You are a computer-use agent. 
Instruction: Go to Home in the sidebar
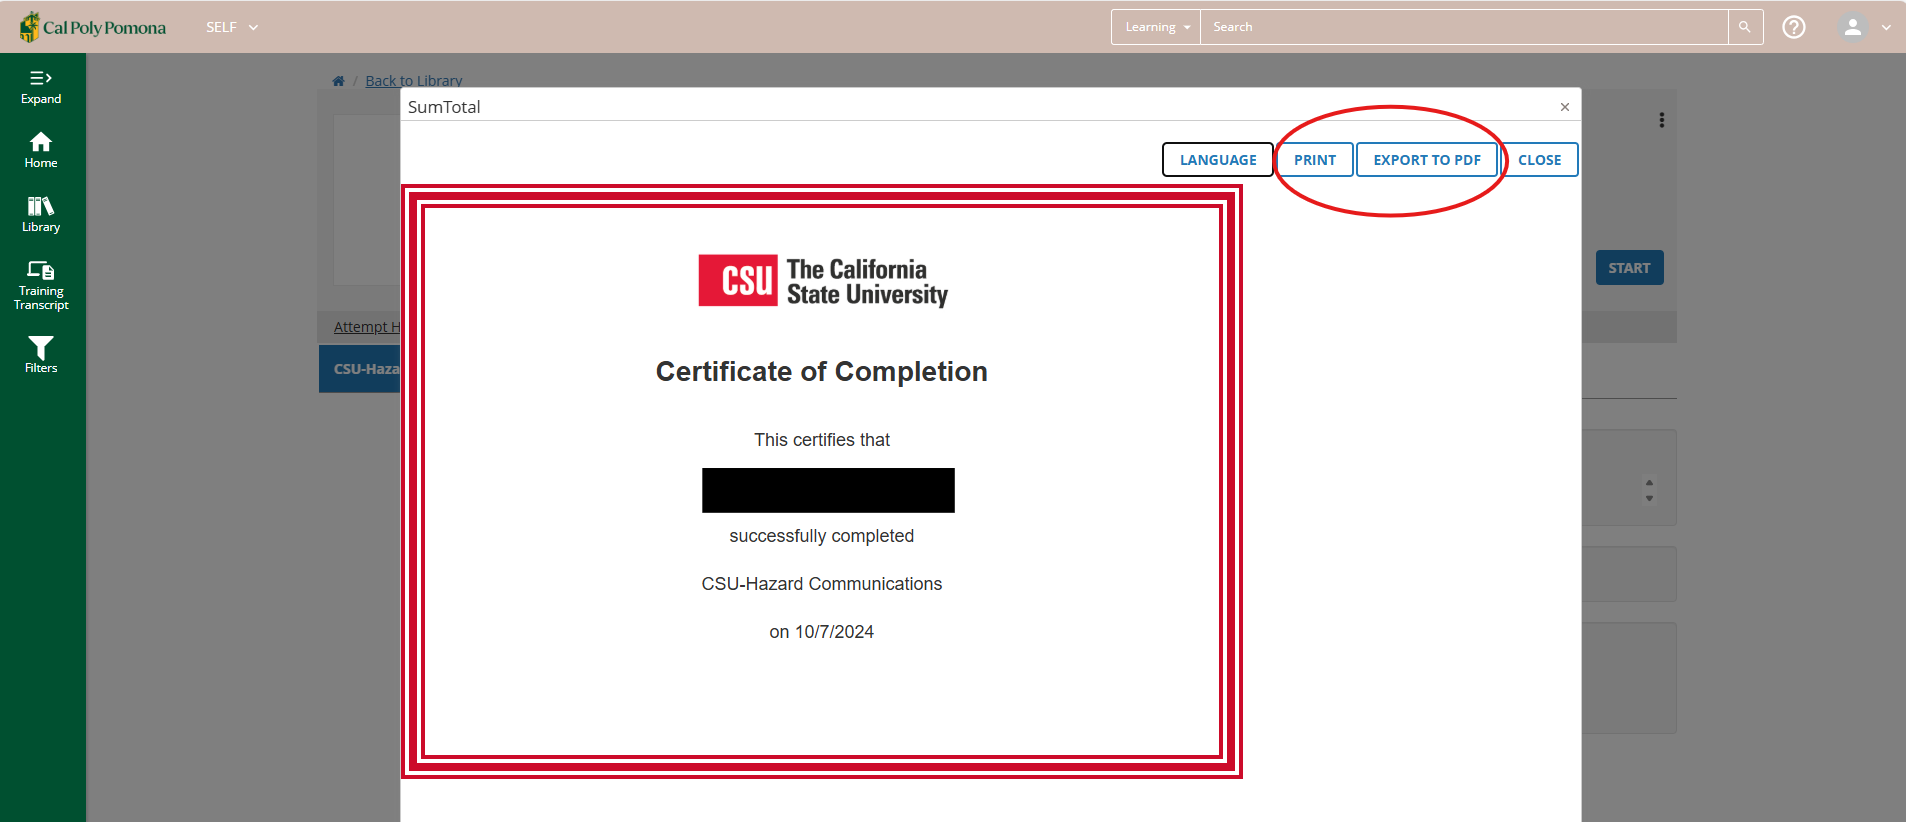41,150
